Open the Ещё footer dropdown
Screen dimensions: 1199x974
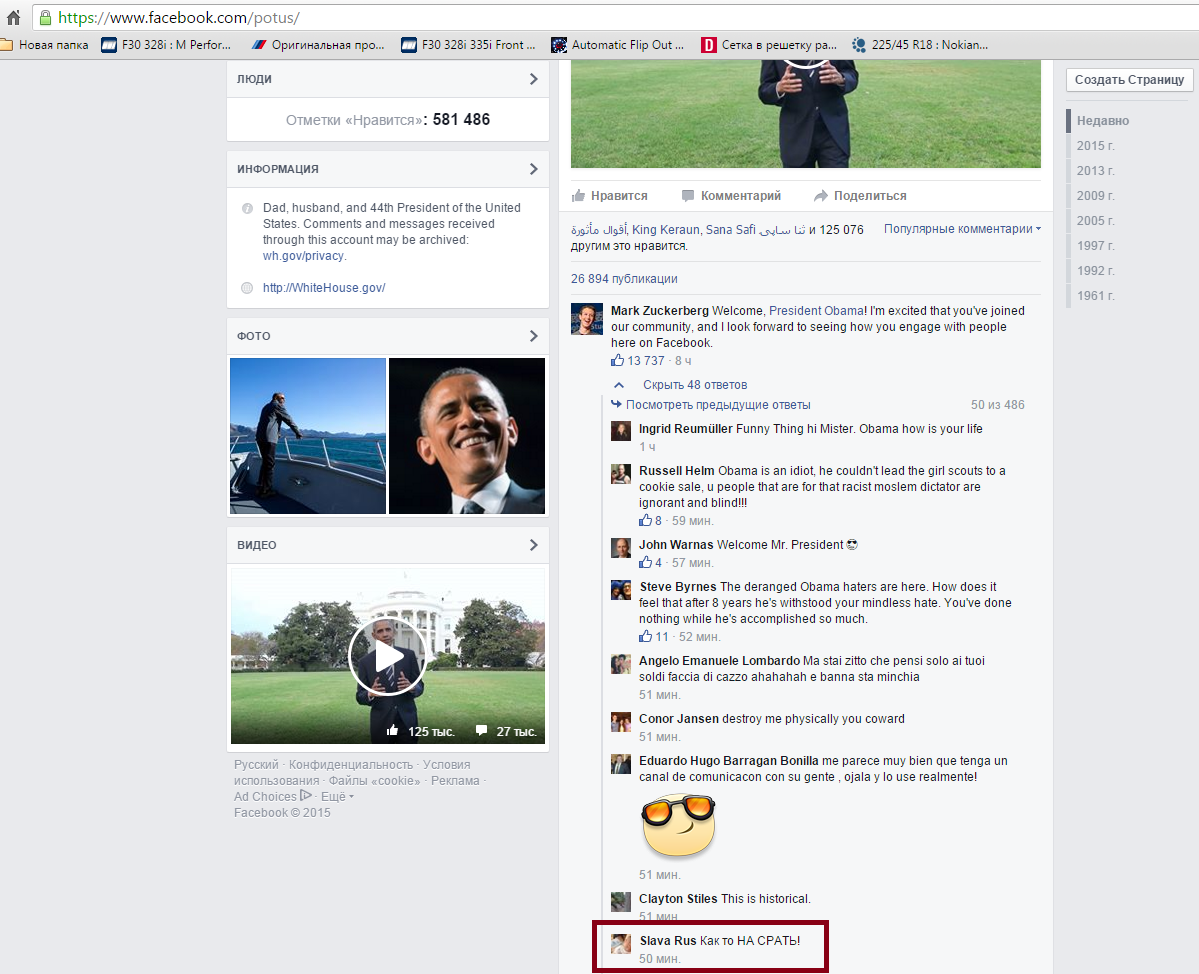[337, 797]
